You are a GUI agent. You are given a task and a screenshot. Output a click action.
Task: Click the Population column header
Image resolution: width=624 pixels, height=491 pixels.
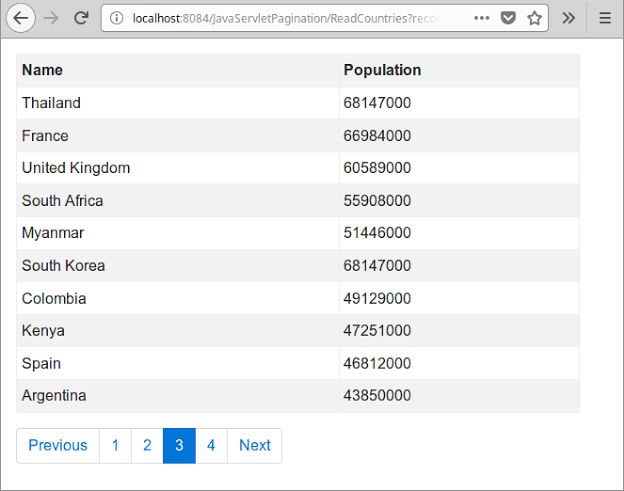[382, 70]
